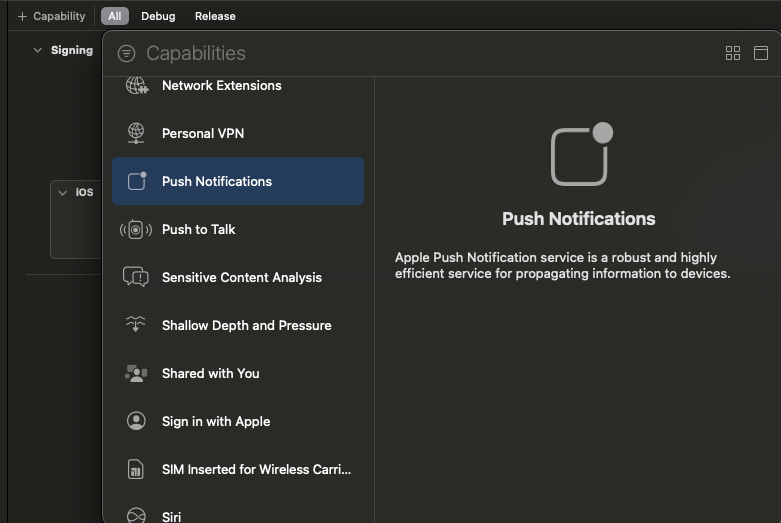This screenshot has width=781, height=523.
Task: Toggle the detail pane layout button
Action: click(x=761, y=53)
